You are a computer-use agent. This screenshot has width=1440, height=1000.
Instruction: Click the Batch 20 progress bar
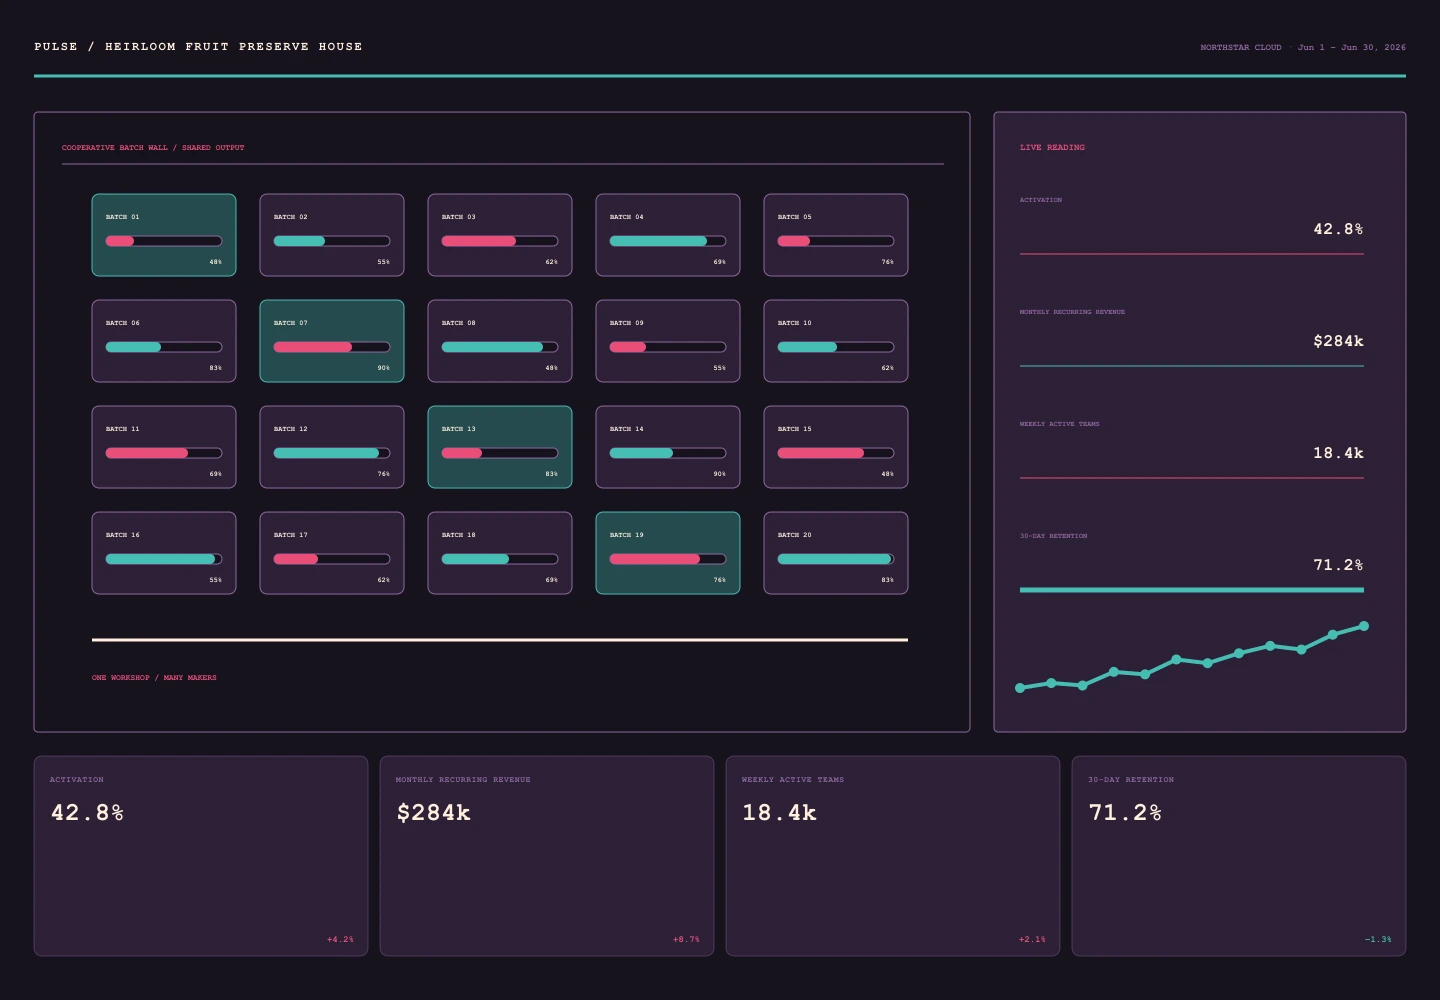pyautogui.click(x=836, y=559)
